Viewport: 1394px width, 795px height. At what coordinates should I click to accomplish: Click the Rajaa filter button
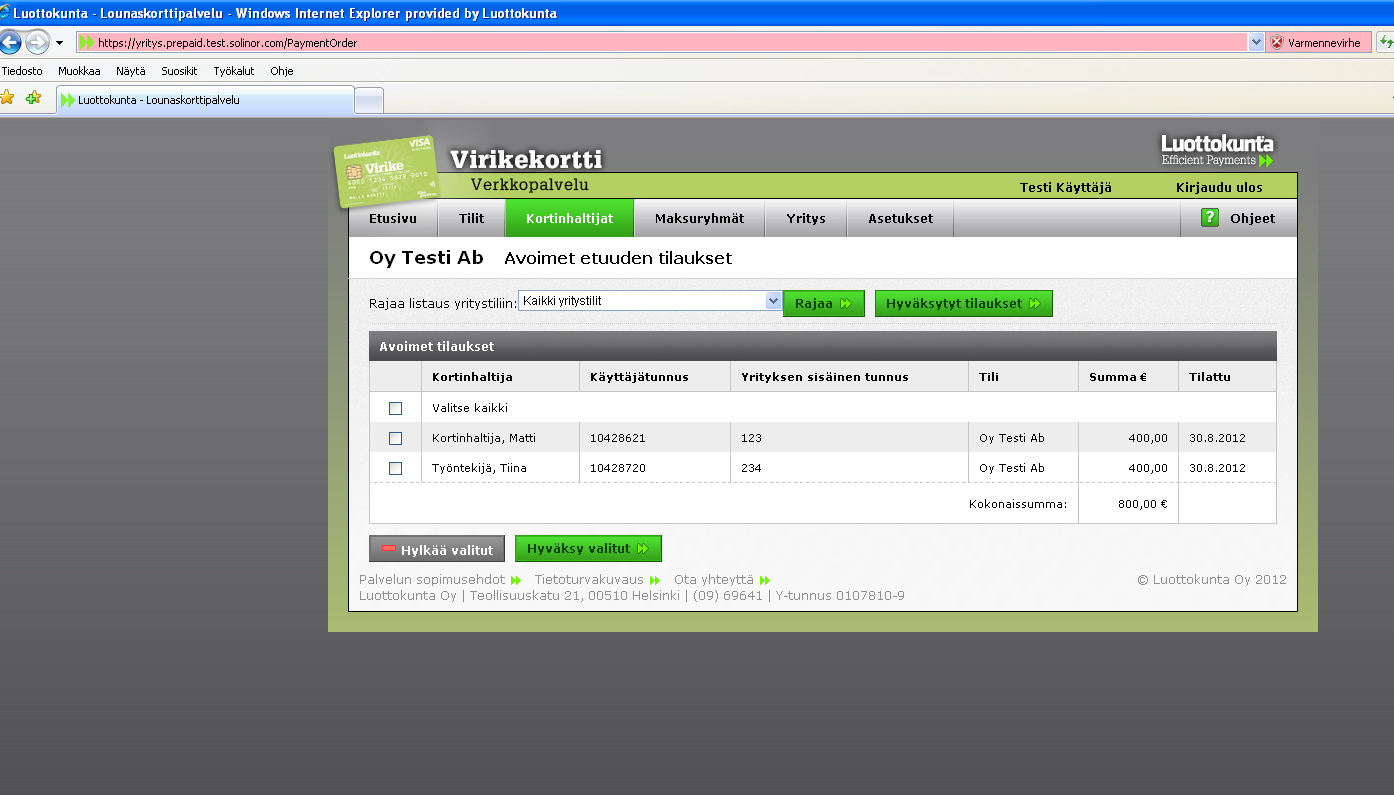823,303
